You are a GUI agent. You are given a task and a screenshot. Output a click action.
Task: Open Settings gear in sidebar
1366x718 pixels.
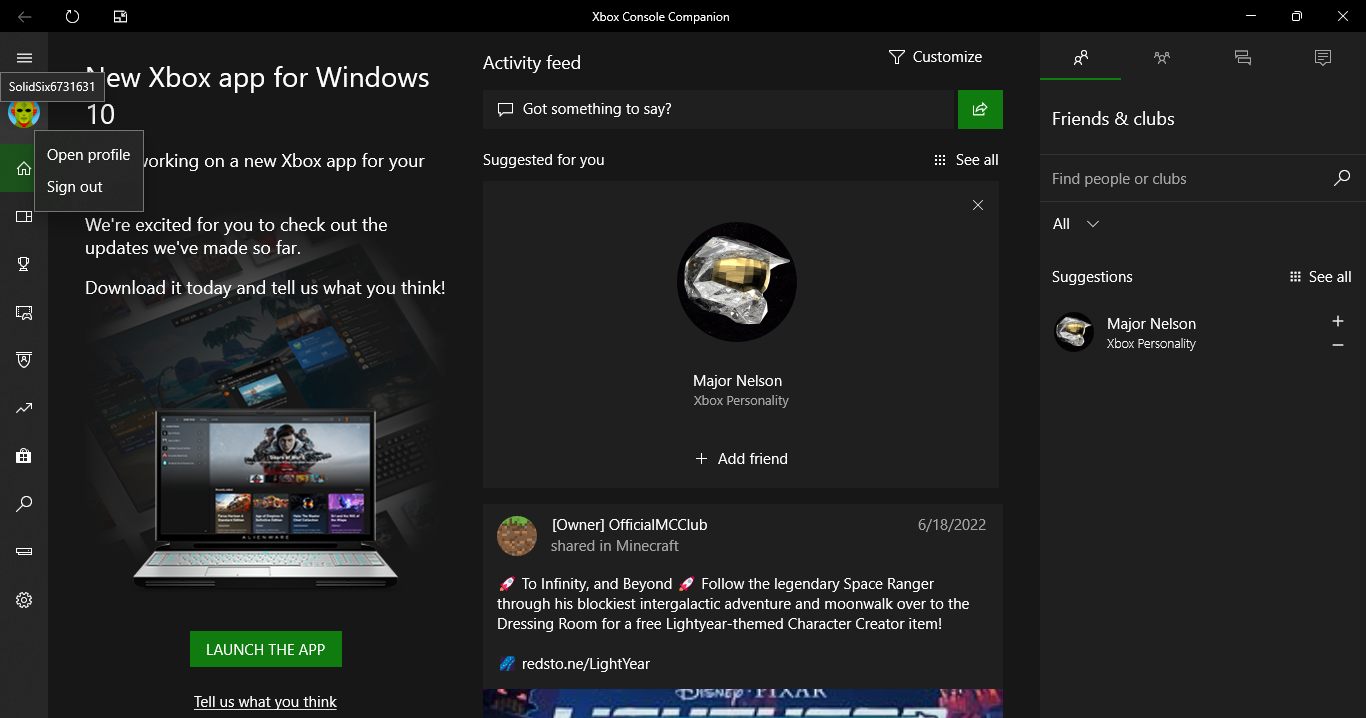(x=24, y=600)
